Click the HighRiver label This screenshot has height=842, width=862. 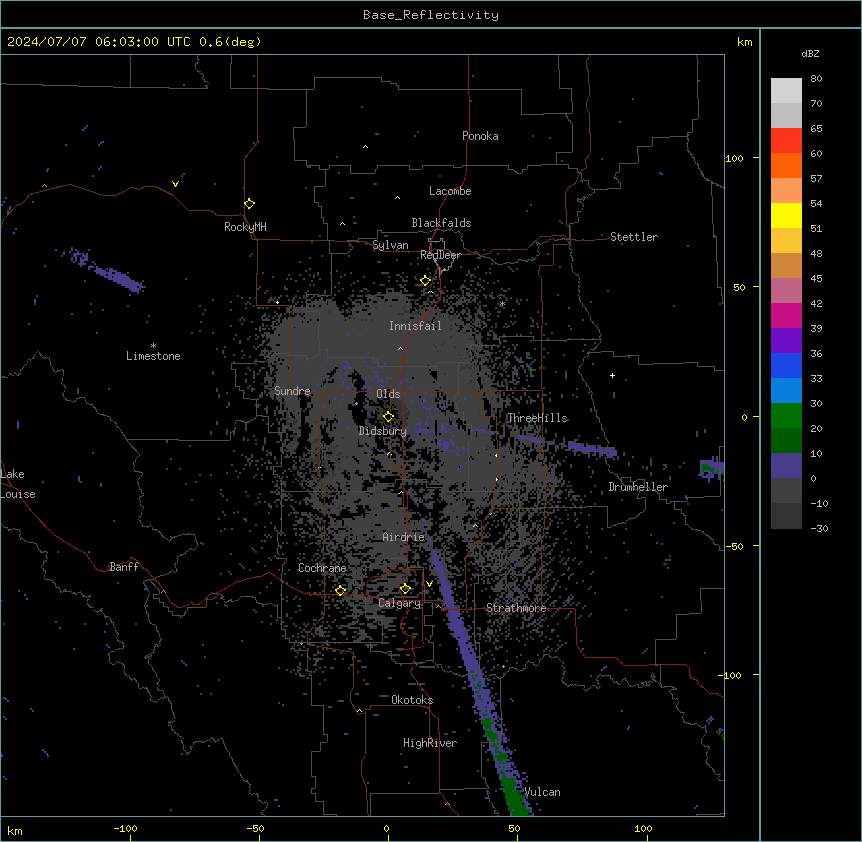tap(430, 743)
